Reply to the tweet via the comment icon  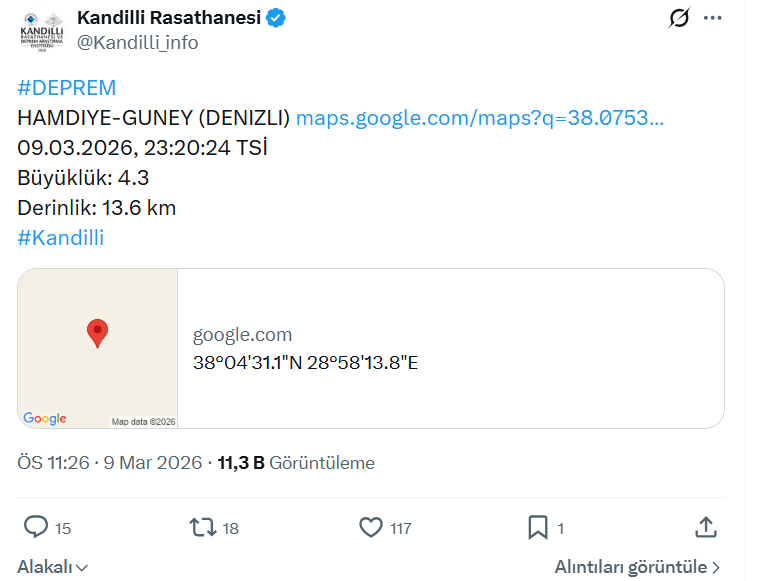pos(36,527)
